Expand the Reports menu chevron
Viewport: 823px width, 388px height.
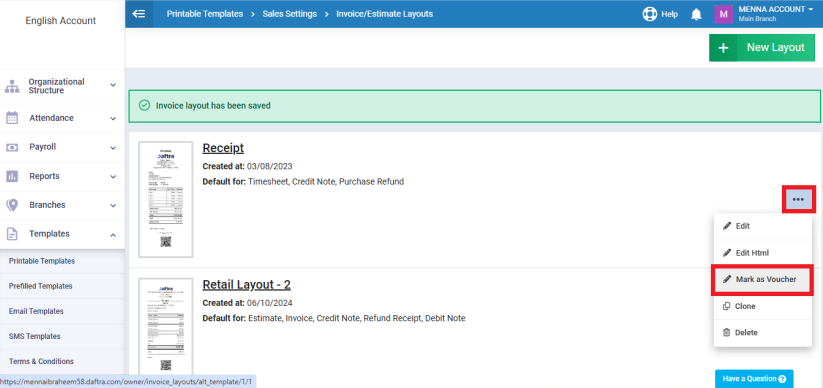(x=113, y=176)
